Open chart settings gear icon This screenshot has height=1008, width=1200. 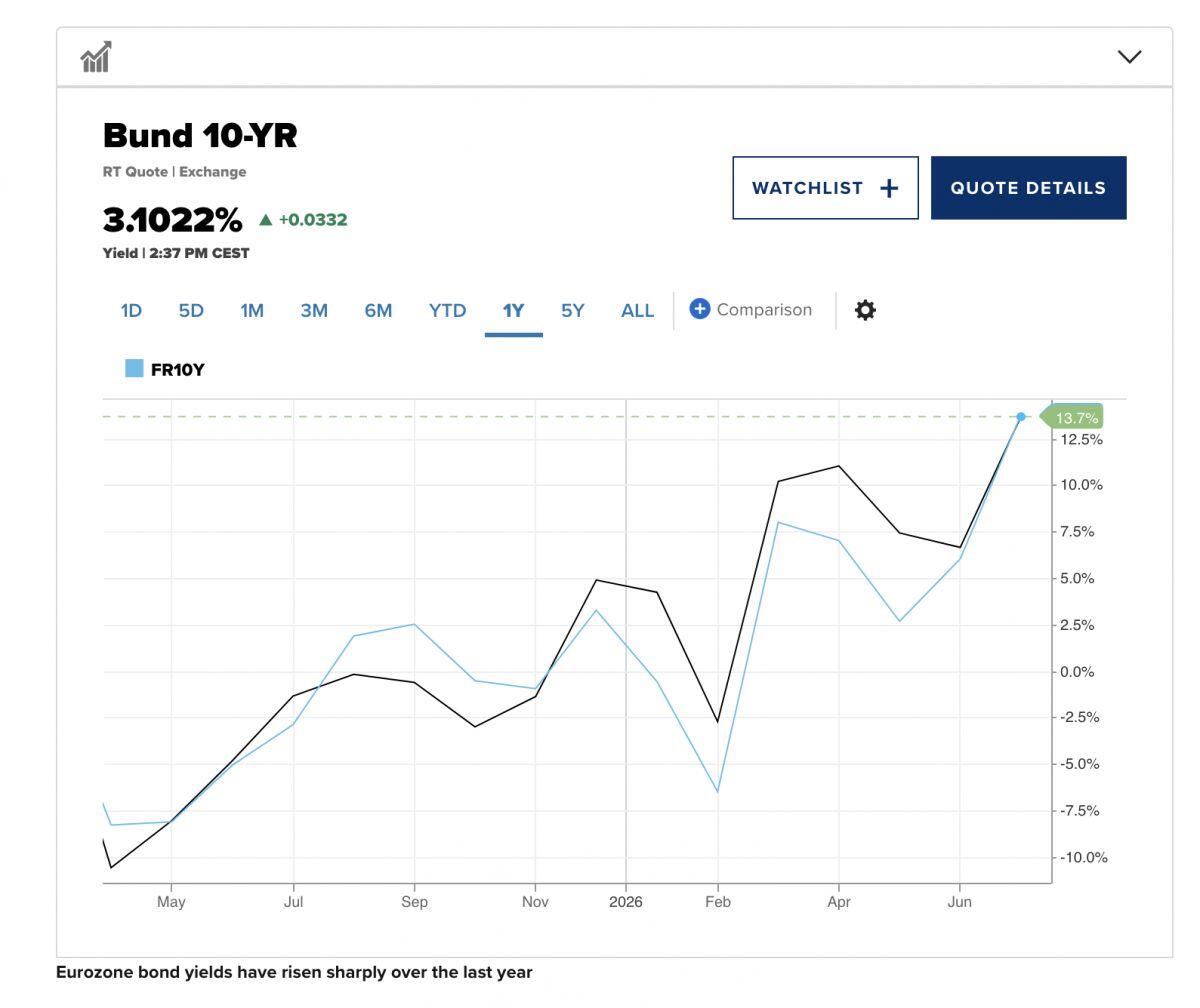865,310
